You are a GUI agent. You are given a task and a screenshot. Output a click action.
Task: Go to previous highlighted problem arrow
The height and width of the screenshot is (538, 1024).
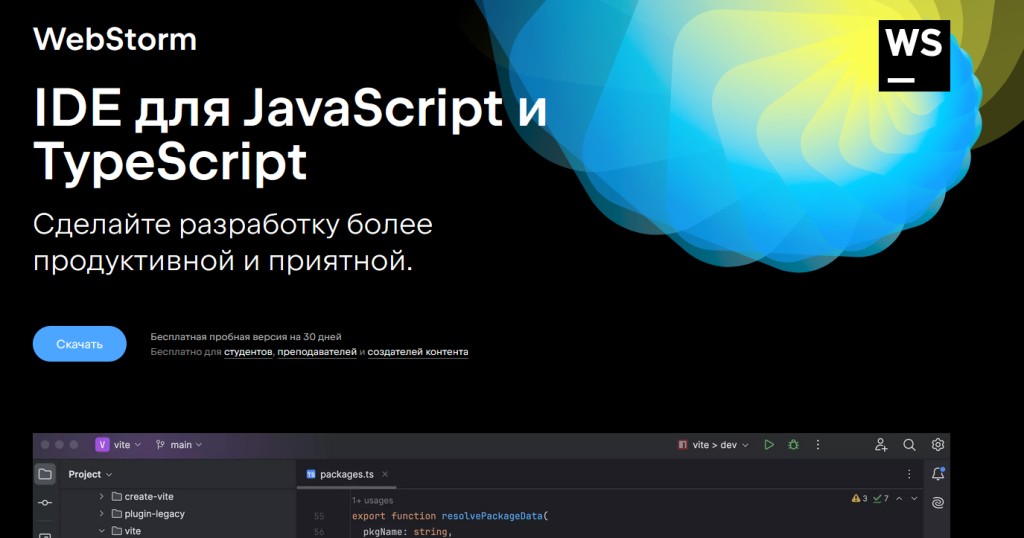899,498
